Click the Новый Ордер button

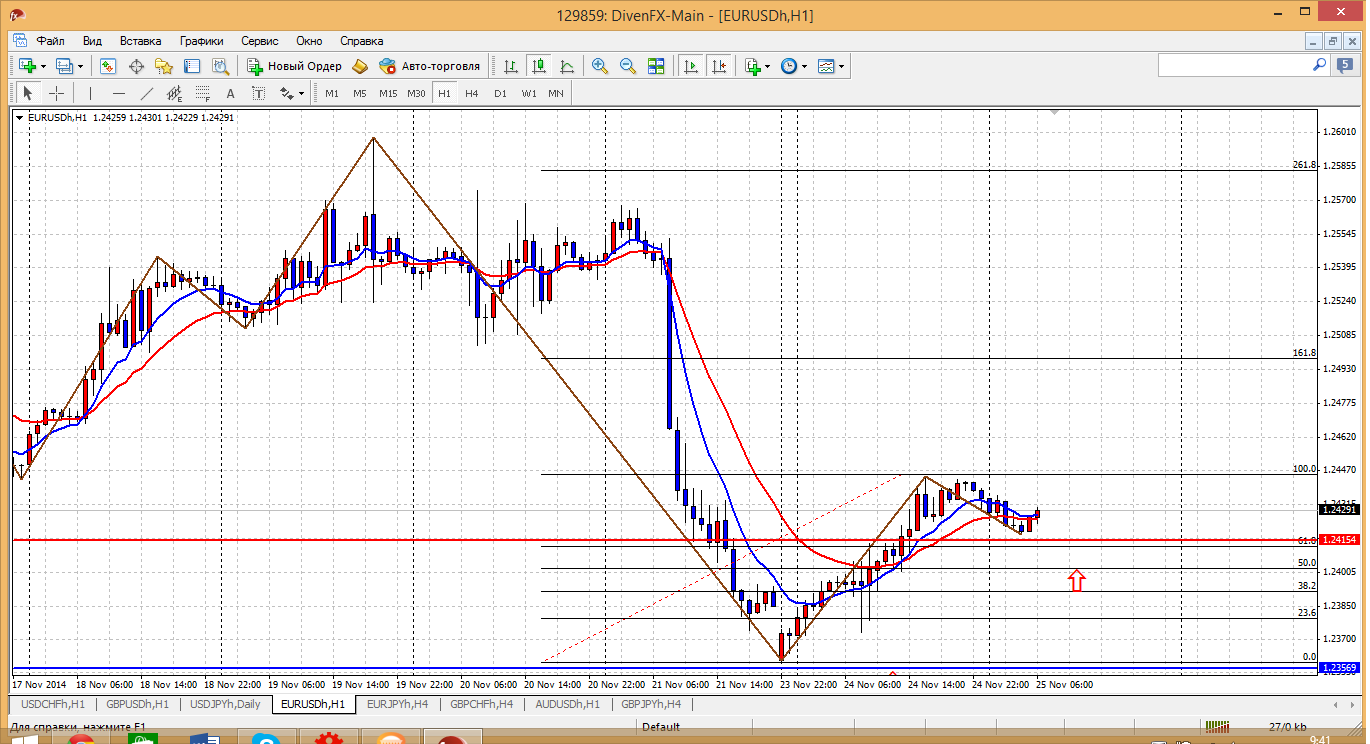coord(294,66)
